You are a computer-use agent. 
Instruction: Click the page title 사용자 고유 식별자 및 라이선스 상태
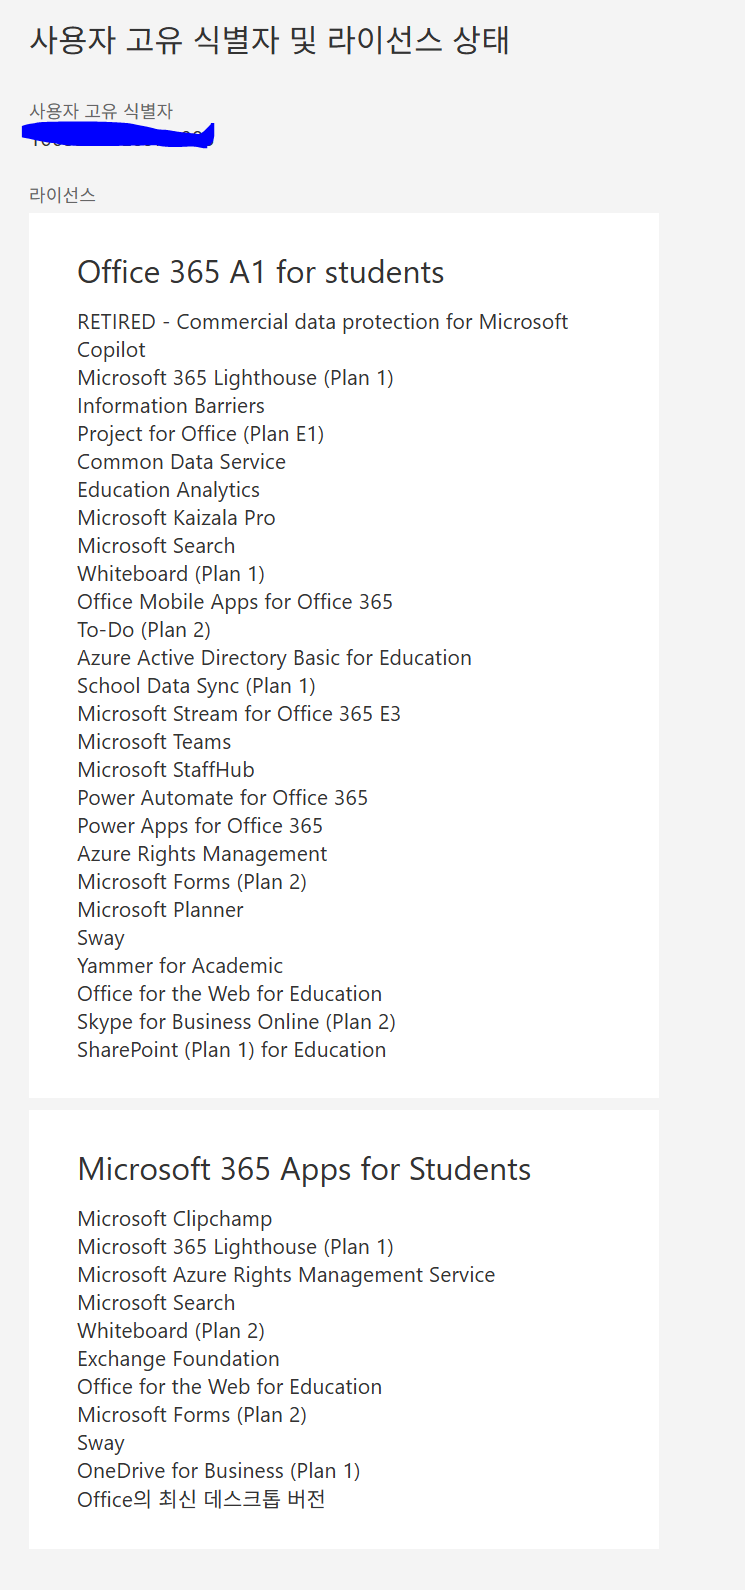pyautogui.click(x=270, y=40)
